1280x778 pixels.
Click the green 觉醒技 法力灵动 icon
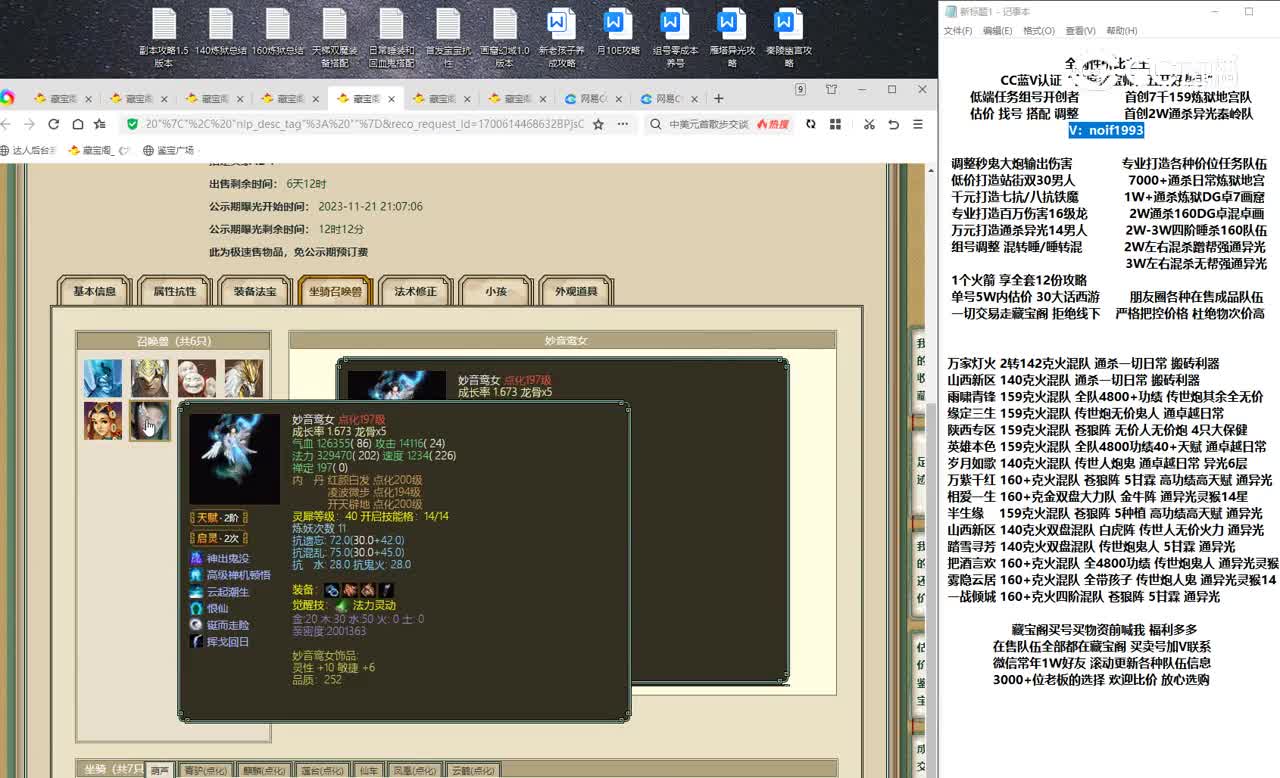click(342, 606)
